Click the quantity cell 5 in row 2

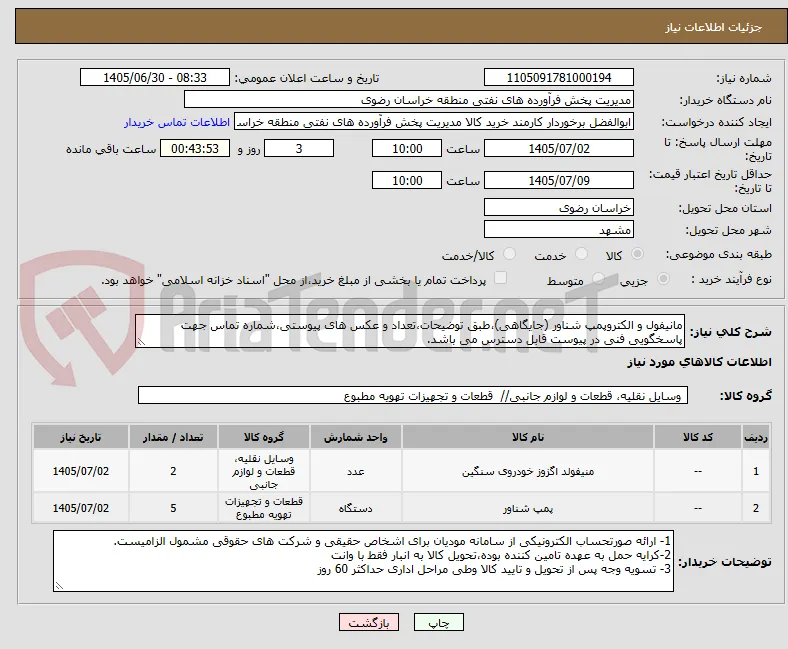(173, 508)
